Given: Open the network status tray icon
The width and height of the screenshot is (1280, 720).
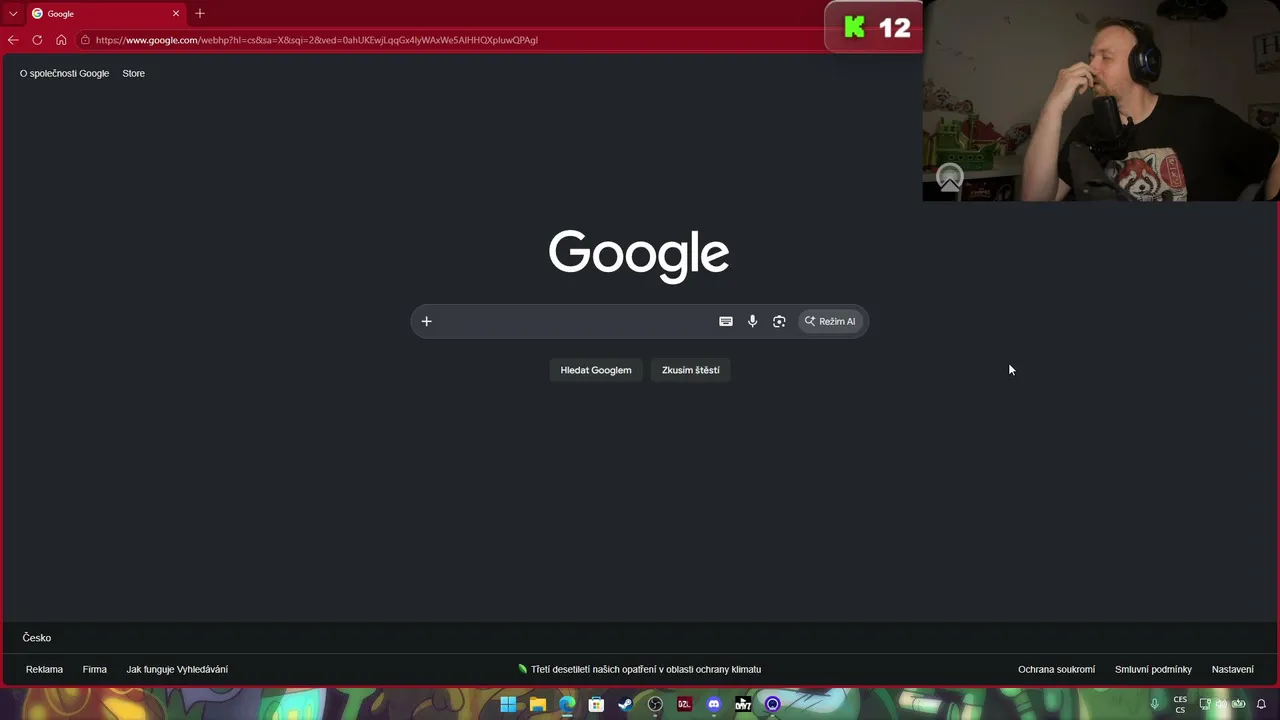Looking at the screenshot, I should click(1205, 704).
